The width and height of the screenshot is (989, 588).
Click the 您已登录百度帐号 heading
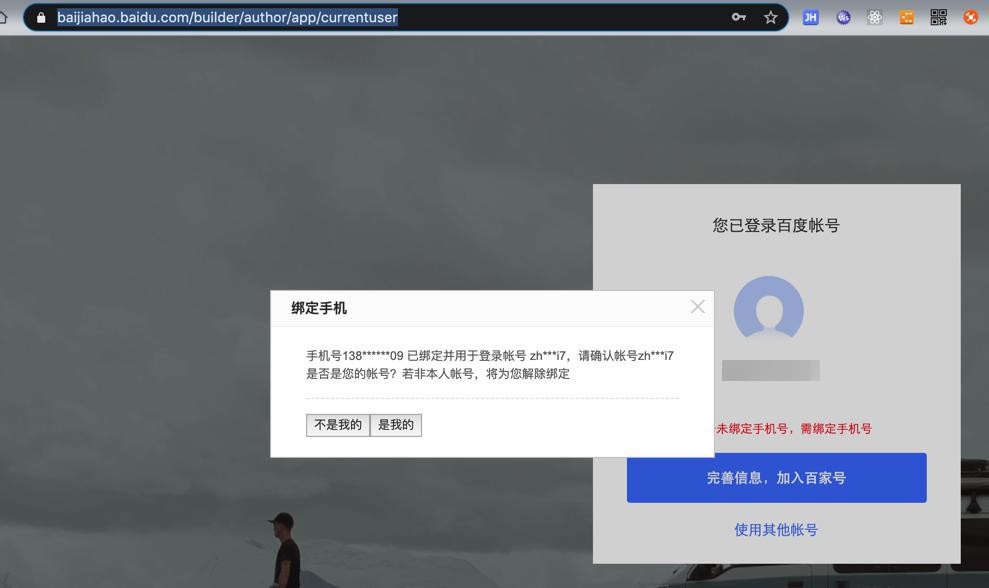(x=776, y=225)
